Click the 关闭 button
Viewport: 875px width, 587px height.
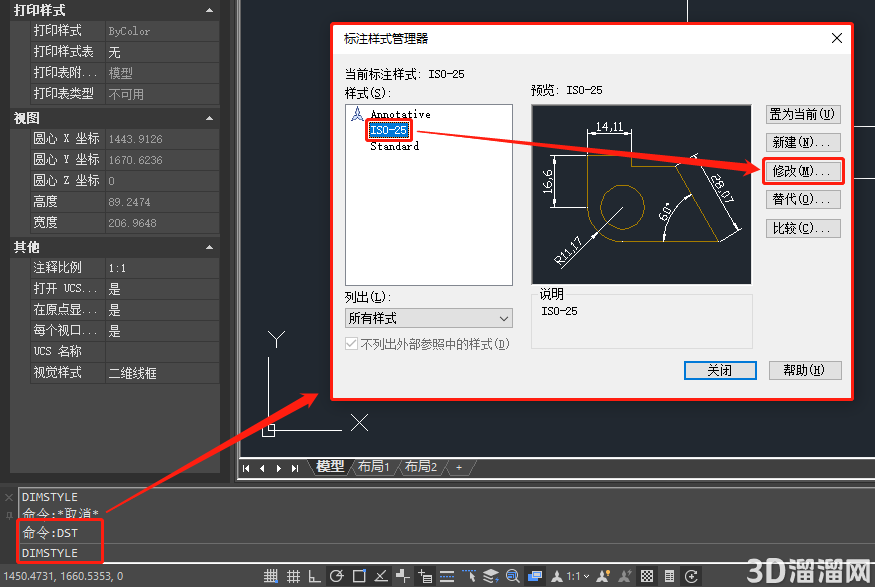click(720, 371)
